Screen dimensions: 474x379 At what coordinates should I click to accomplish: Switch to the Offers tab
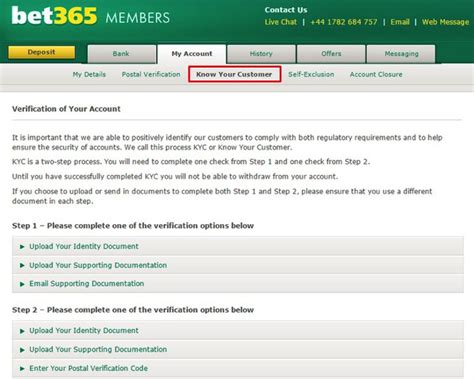[331, 54]
